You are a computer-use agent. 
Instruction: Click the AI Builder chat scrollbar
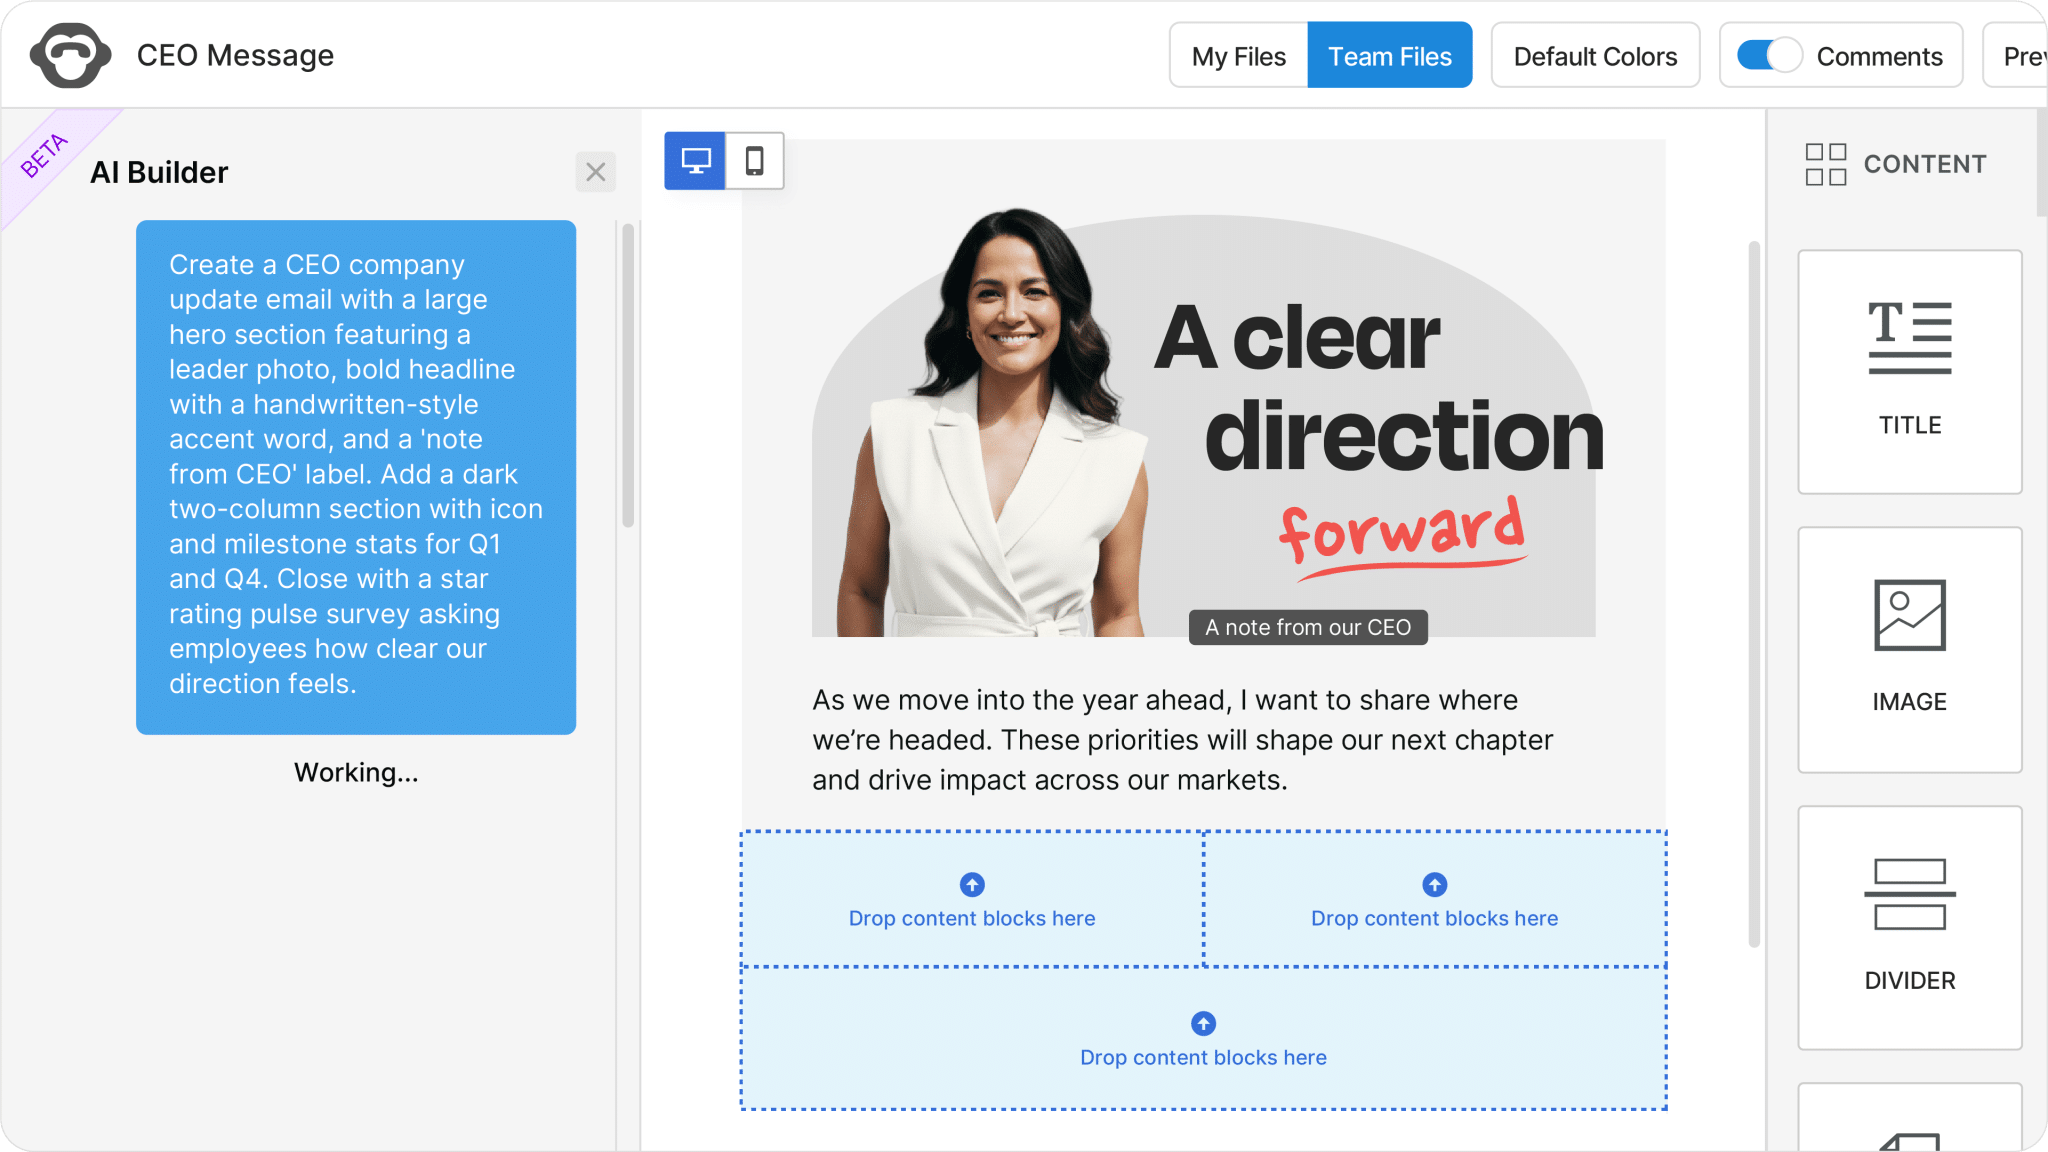628,375
